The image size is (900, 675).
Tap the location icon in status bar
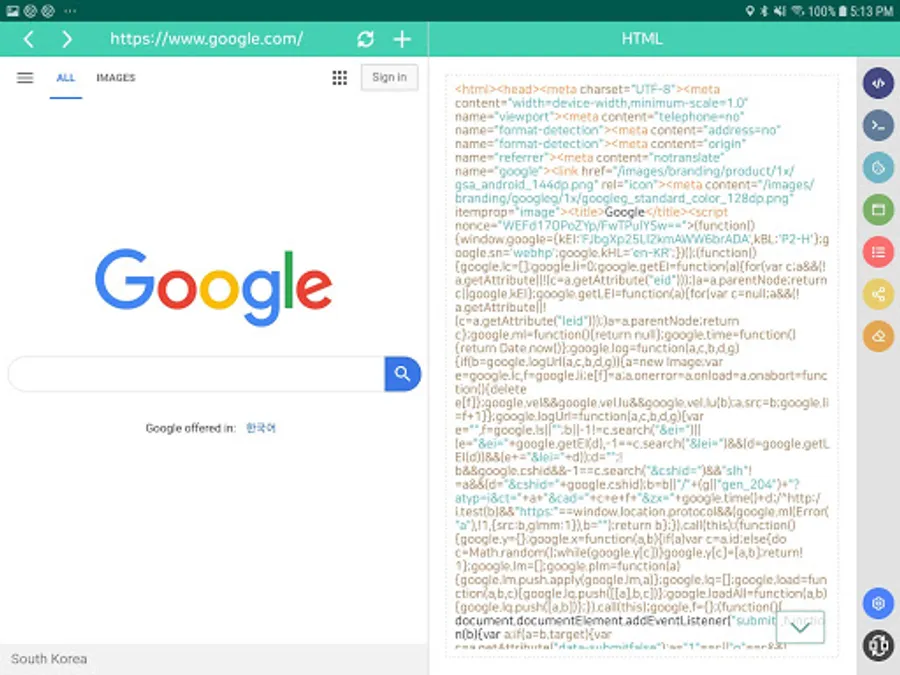(750, 11)
